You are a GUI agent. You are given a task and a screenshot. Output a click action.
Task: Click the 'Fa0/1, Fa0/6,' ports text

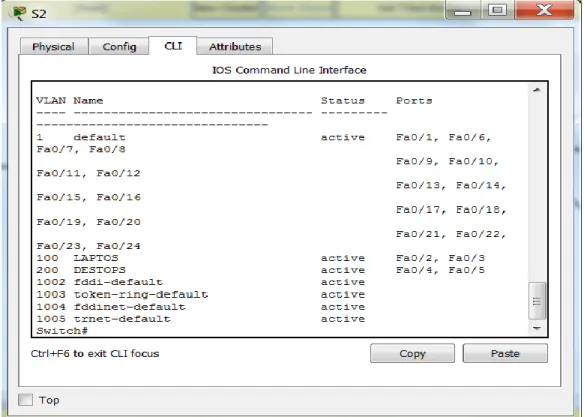pos(444,137)
